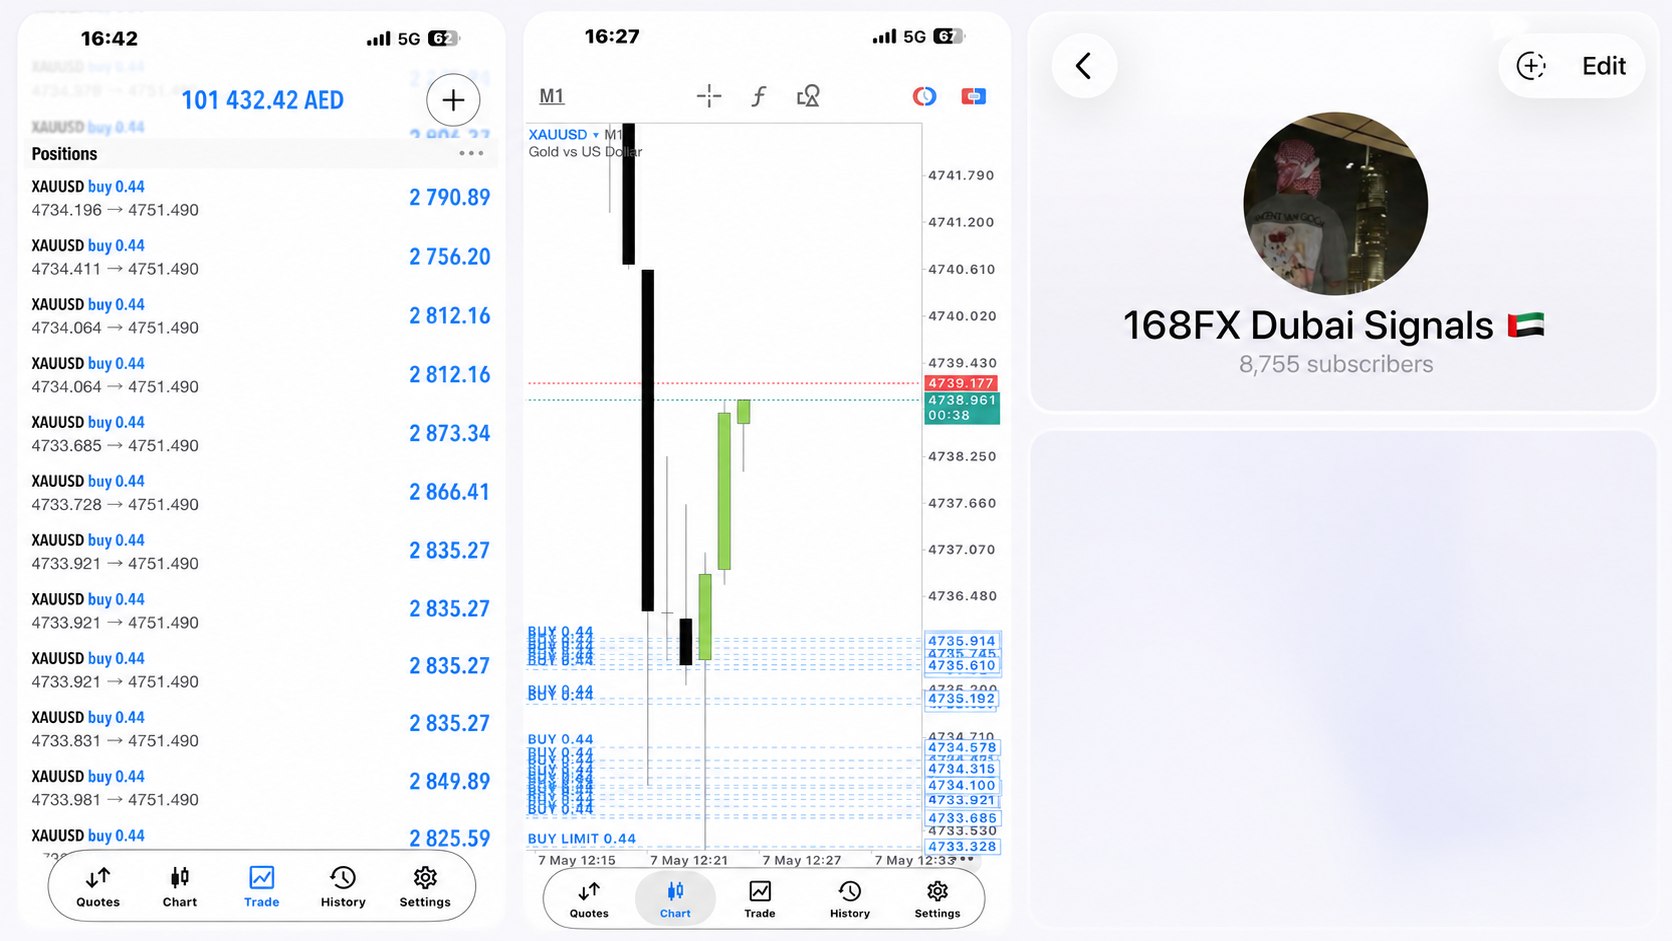
Task: Open the Positions three-dots menu
Action: tap(471, 153)
